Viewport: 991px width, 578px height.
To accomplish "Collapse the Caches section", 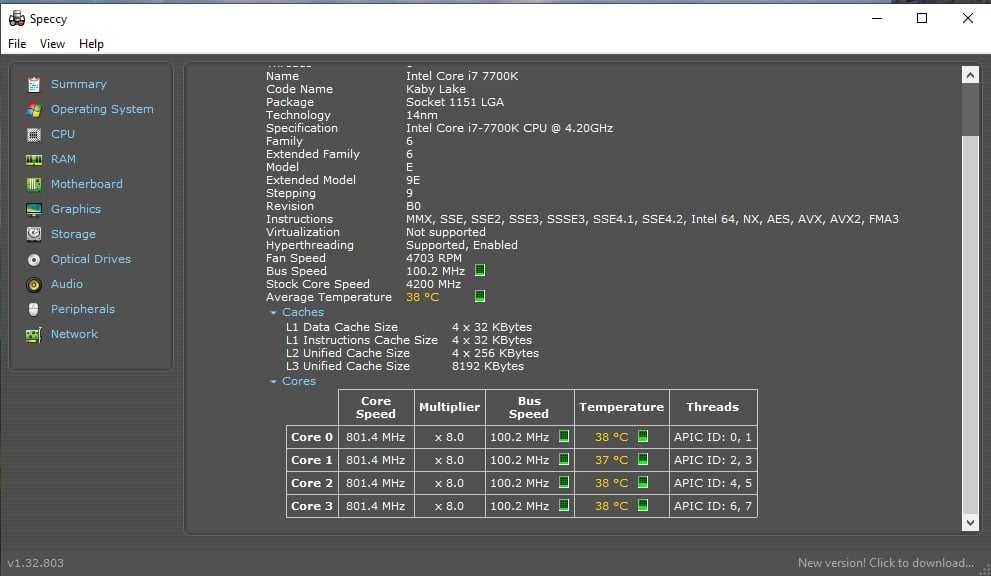I will coord(273,313).
